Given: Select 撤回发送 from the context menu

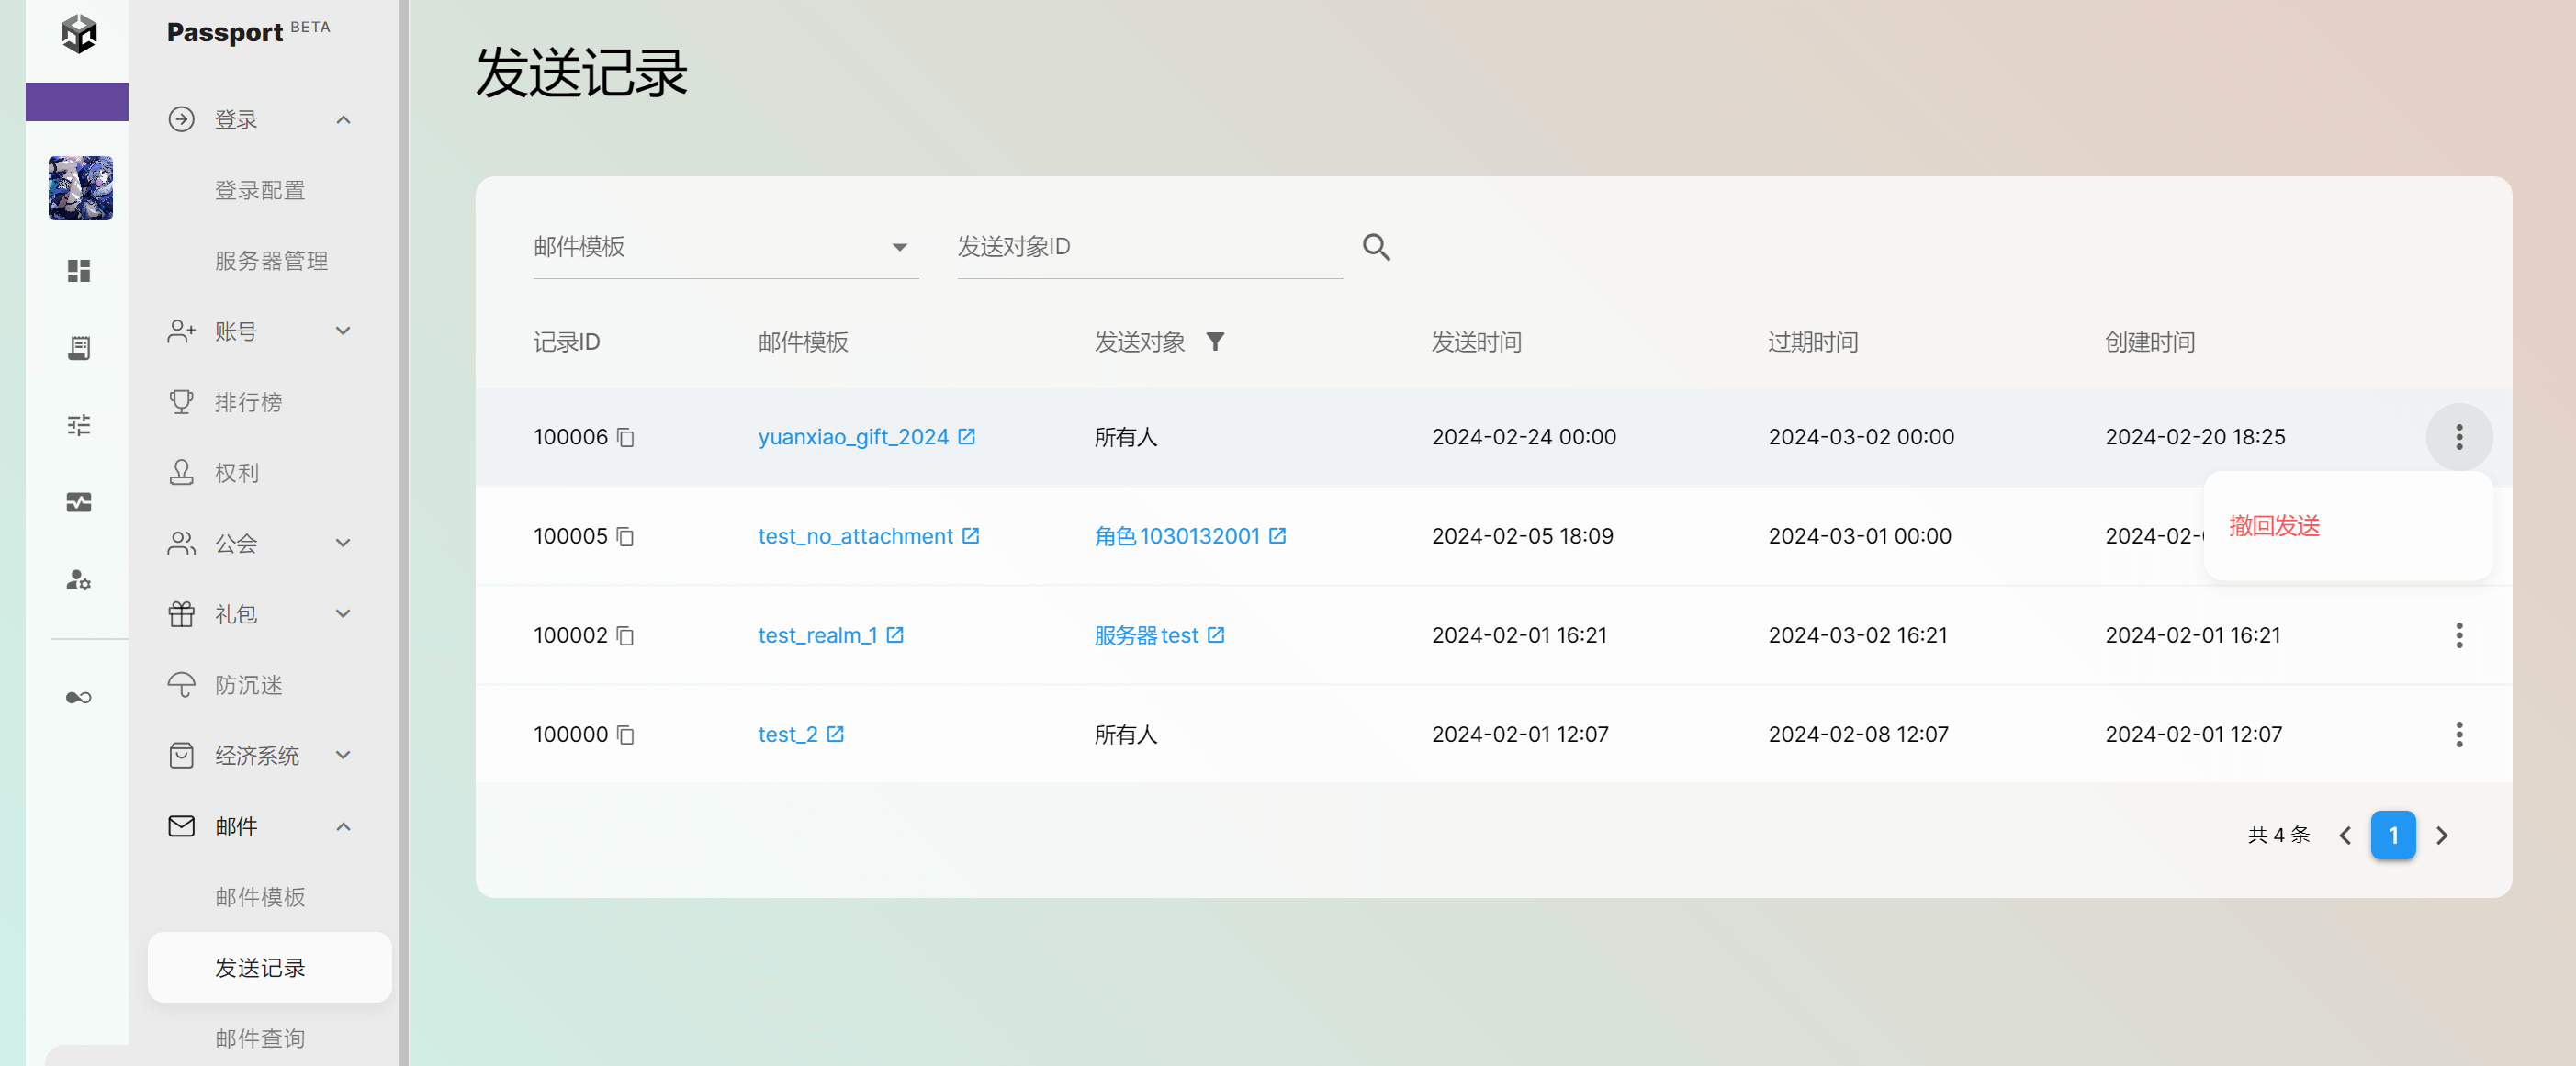Looking at the screenshot, I should [2273, 526].
